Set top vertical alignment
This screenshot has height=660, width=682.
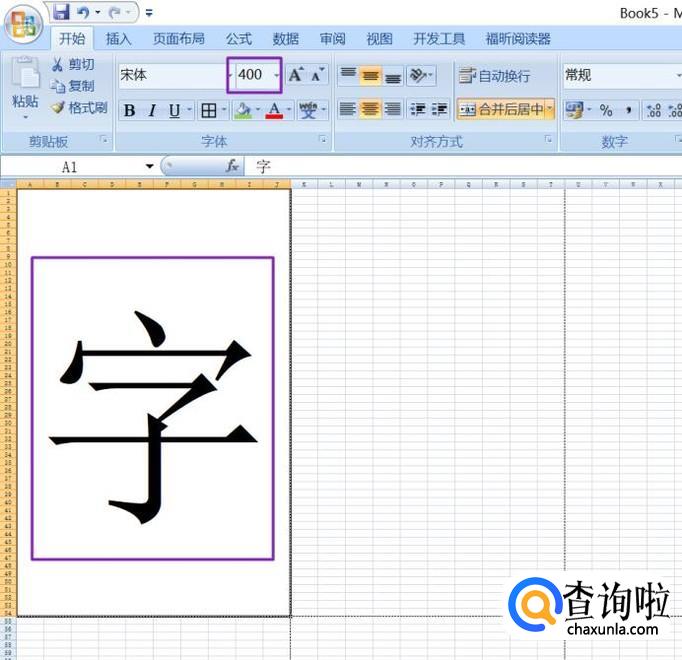point(348,75)
